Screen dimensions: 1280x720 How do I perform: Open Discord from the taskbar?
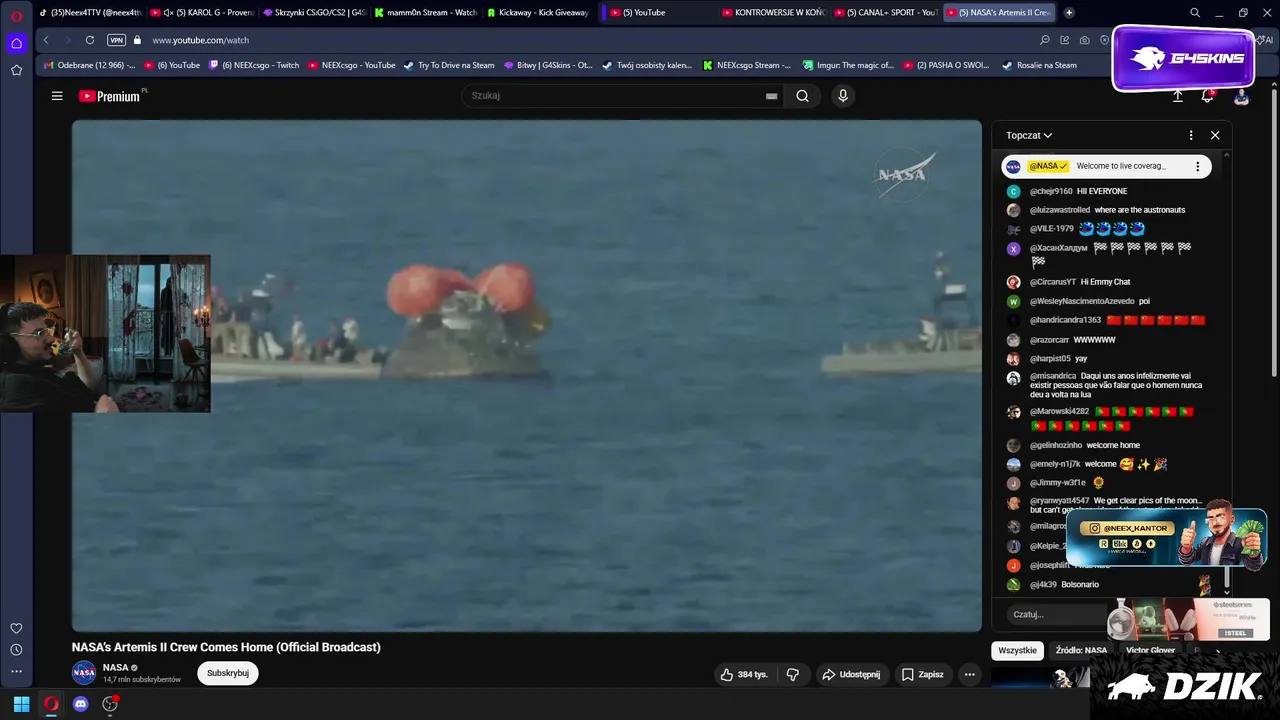[x=81, y=704]
